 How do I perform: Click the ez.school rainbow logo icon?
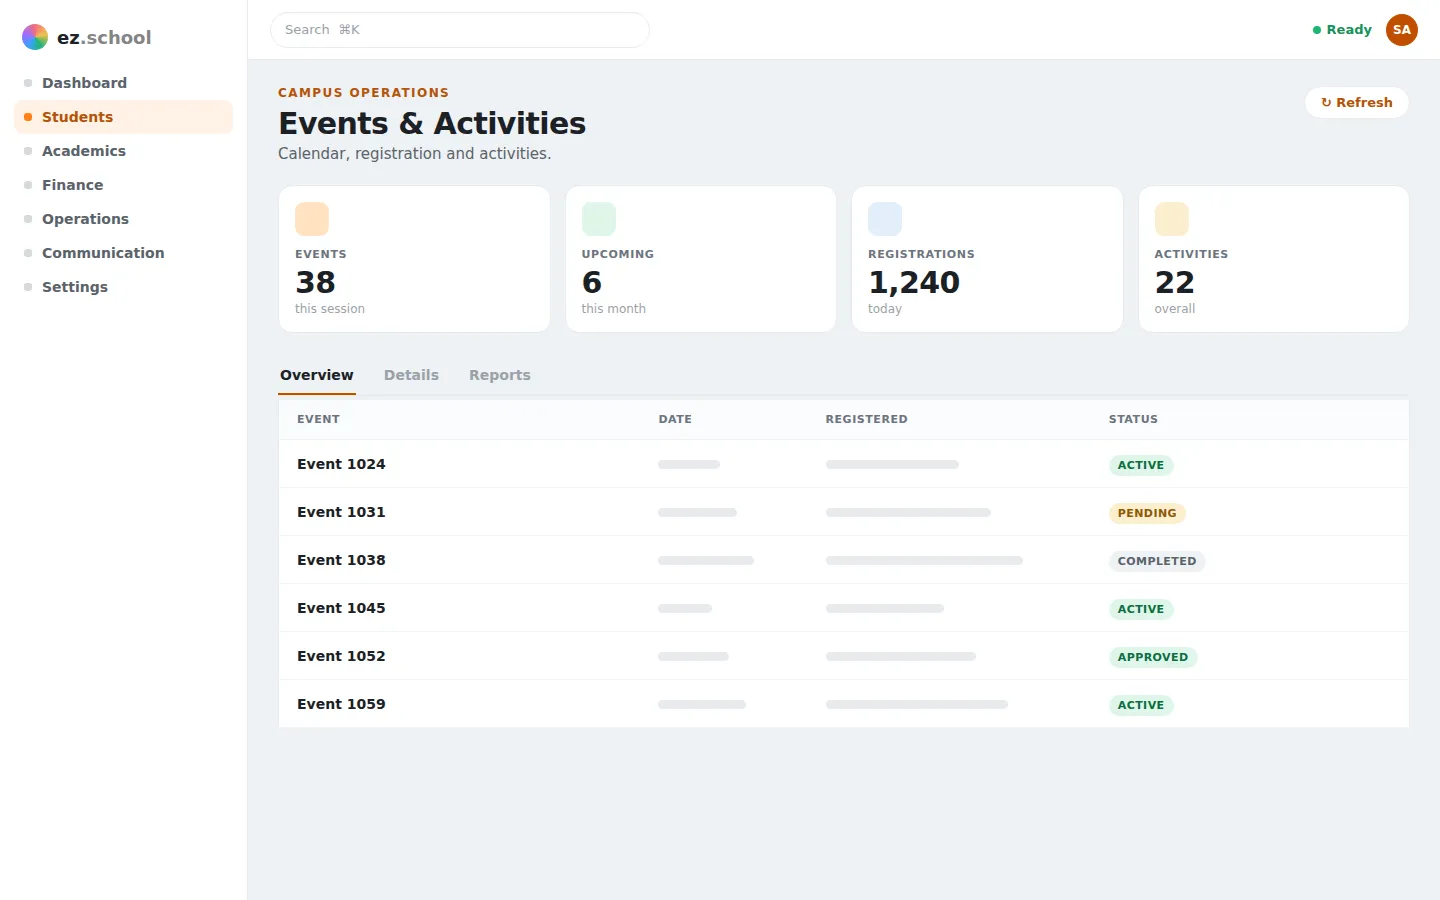click(35, 37)
